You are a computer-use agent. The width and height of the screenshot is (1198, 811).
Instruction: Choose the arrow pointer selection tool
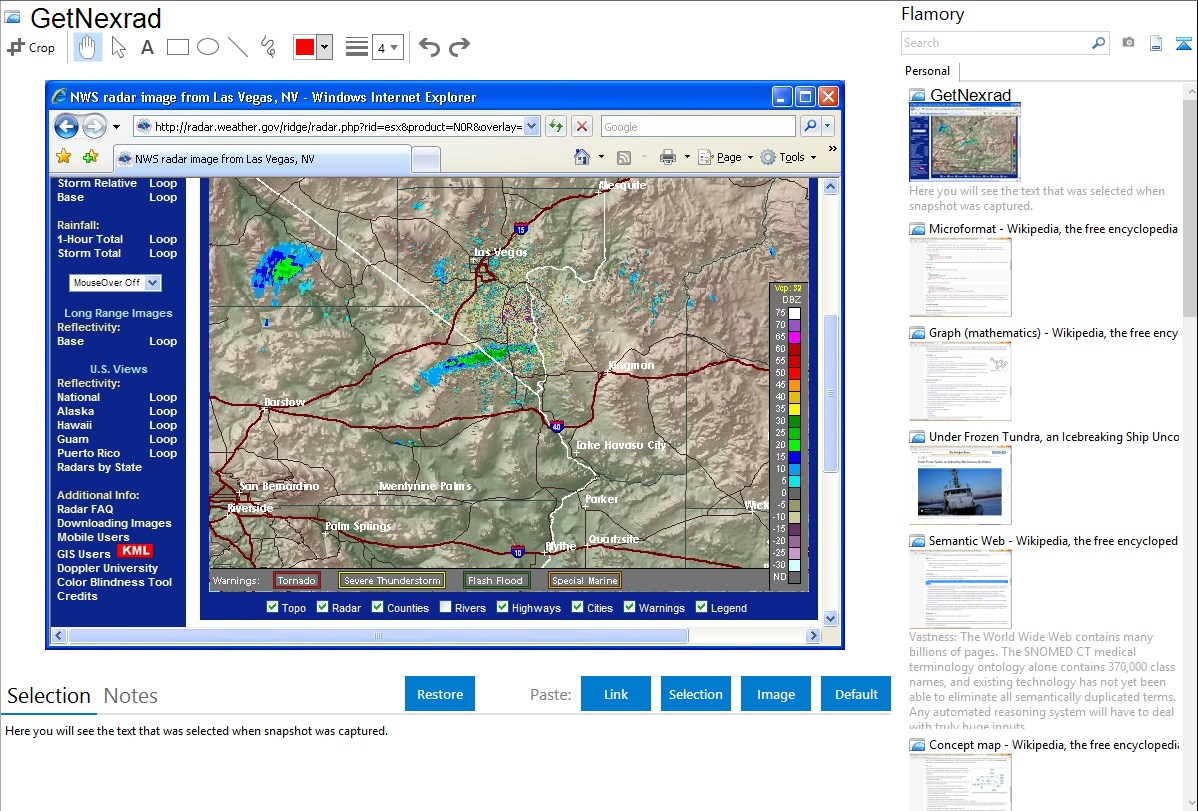pos(118,47)
